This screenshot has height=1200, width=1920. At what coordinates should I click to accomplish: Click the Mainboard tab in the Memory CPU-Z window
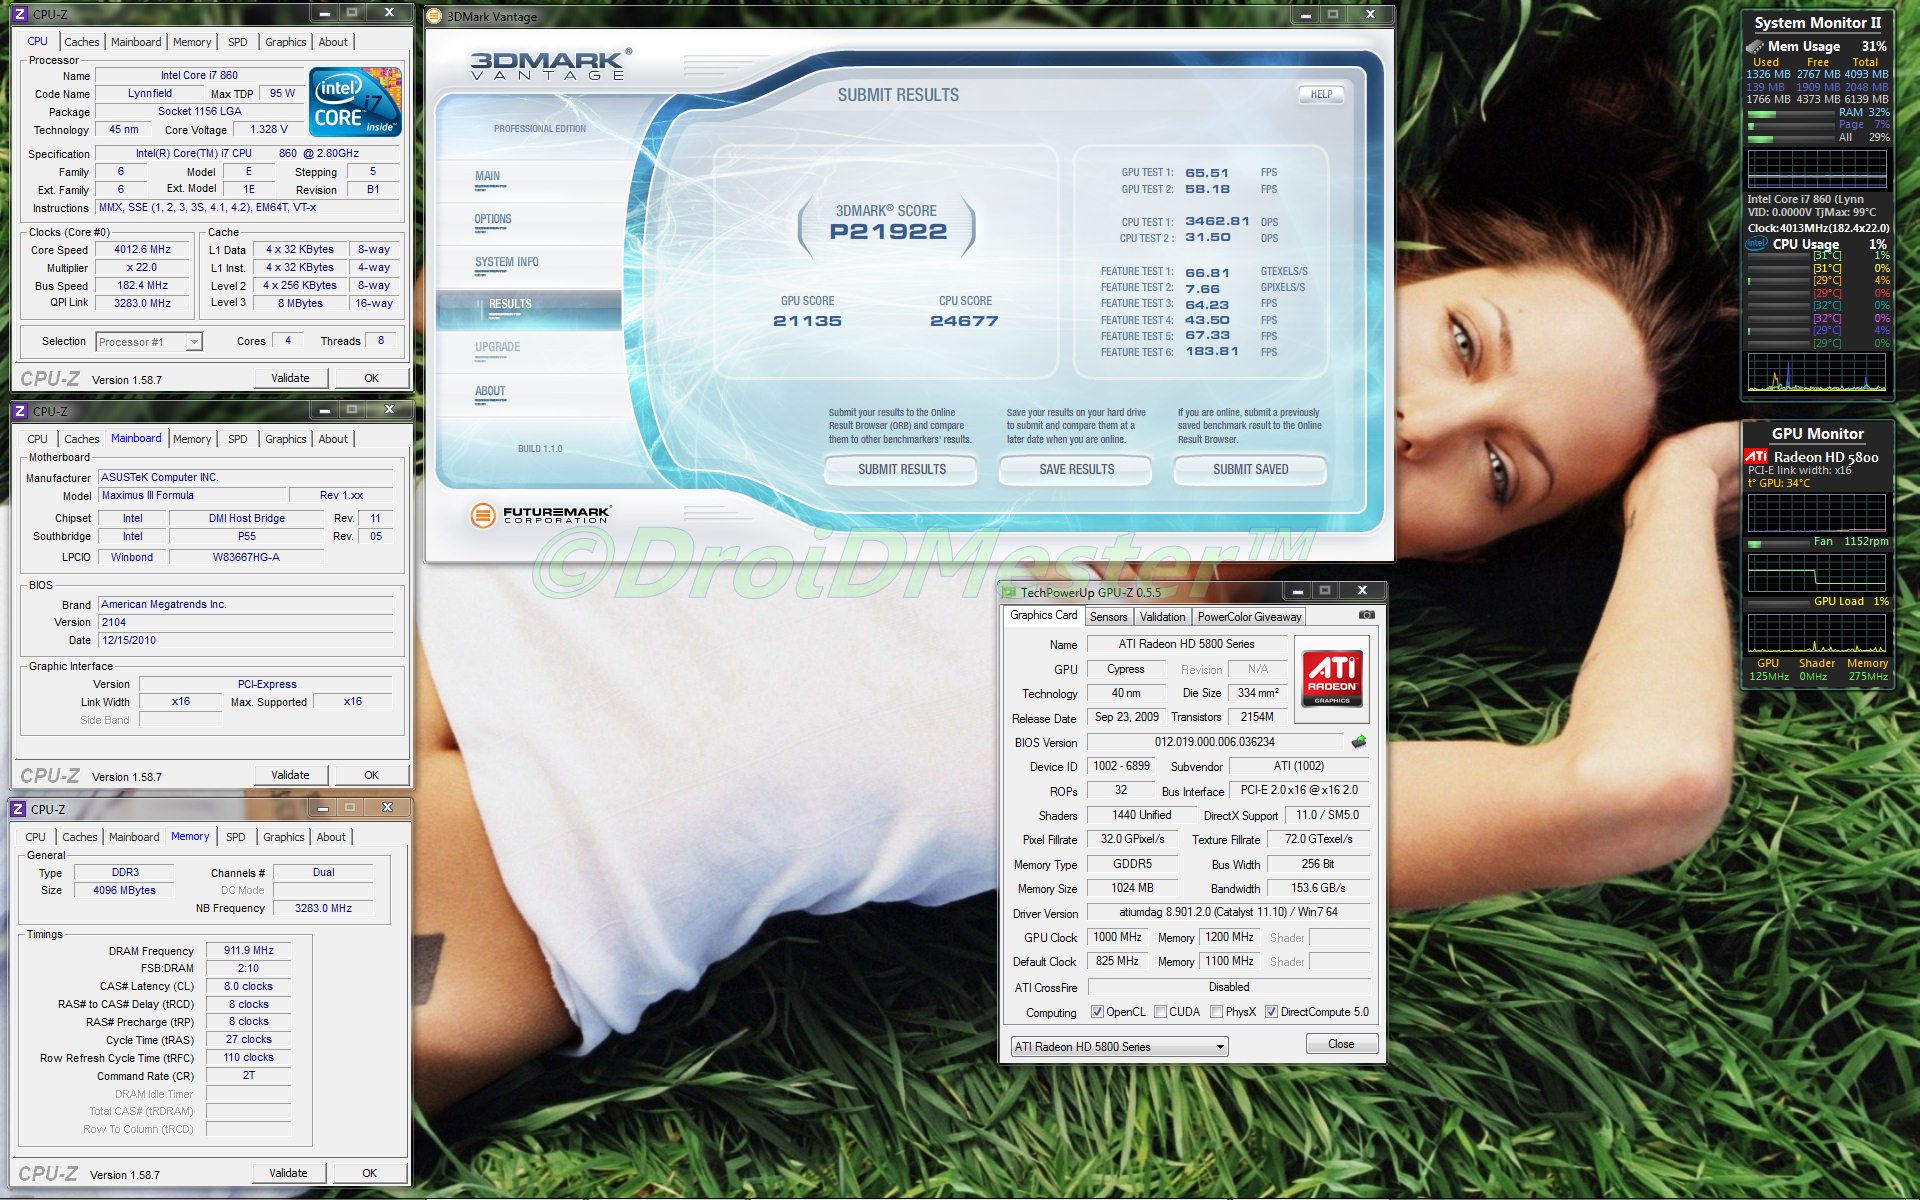tap(134, 837)
